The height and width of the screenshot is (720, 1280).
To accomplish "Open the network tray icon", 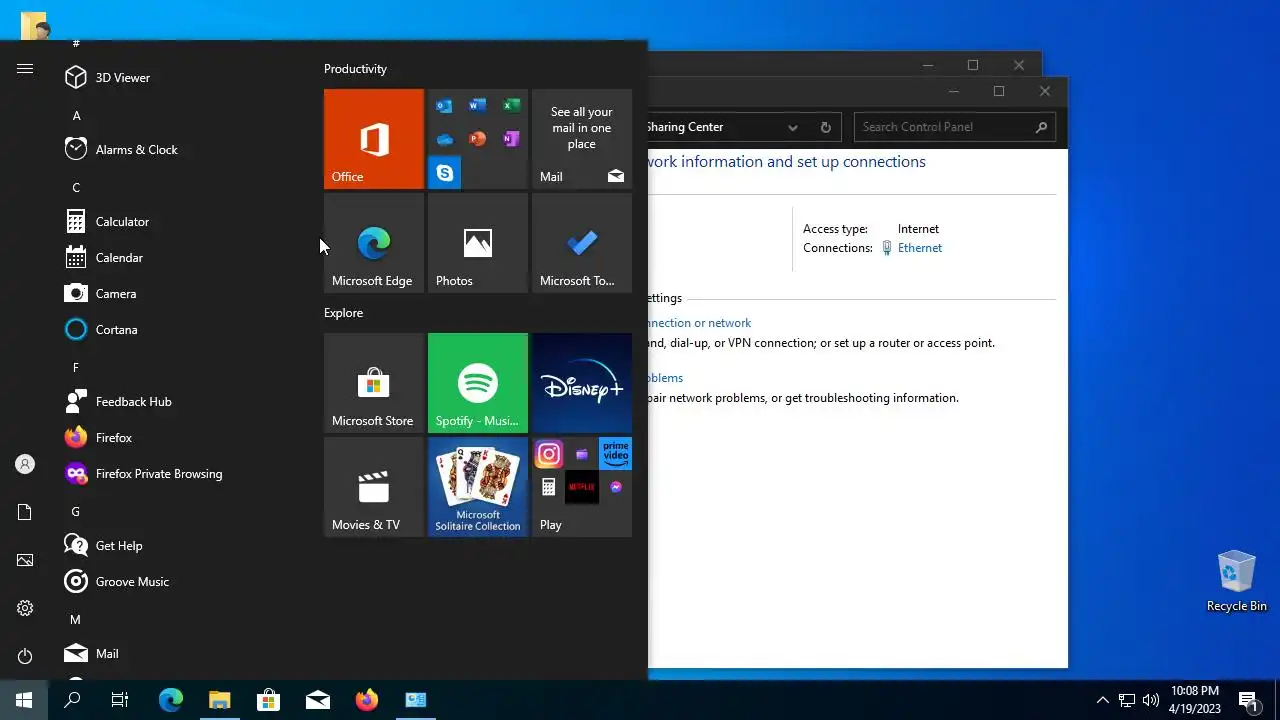I will click(1127, 700).
